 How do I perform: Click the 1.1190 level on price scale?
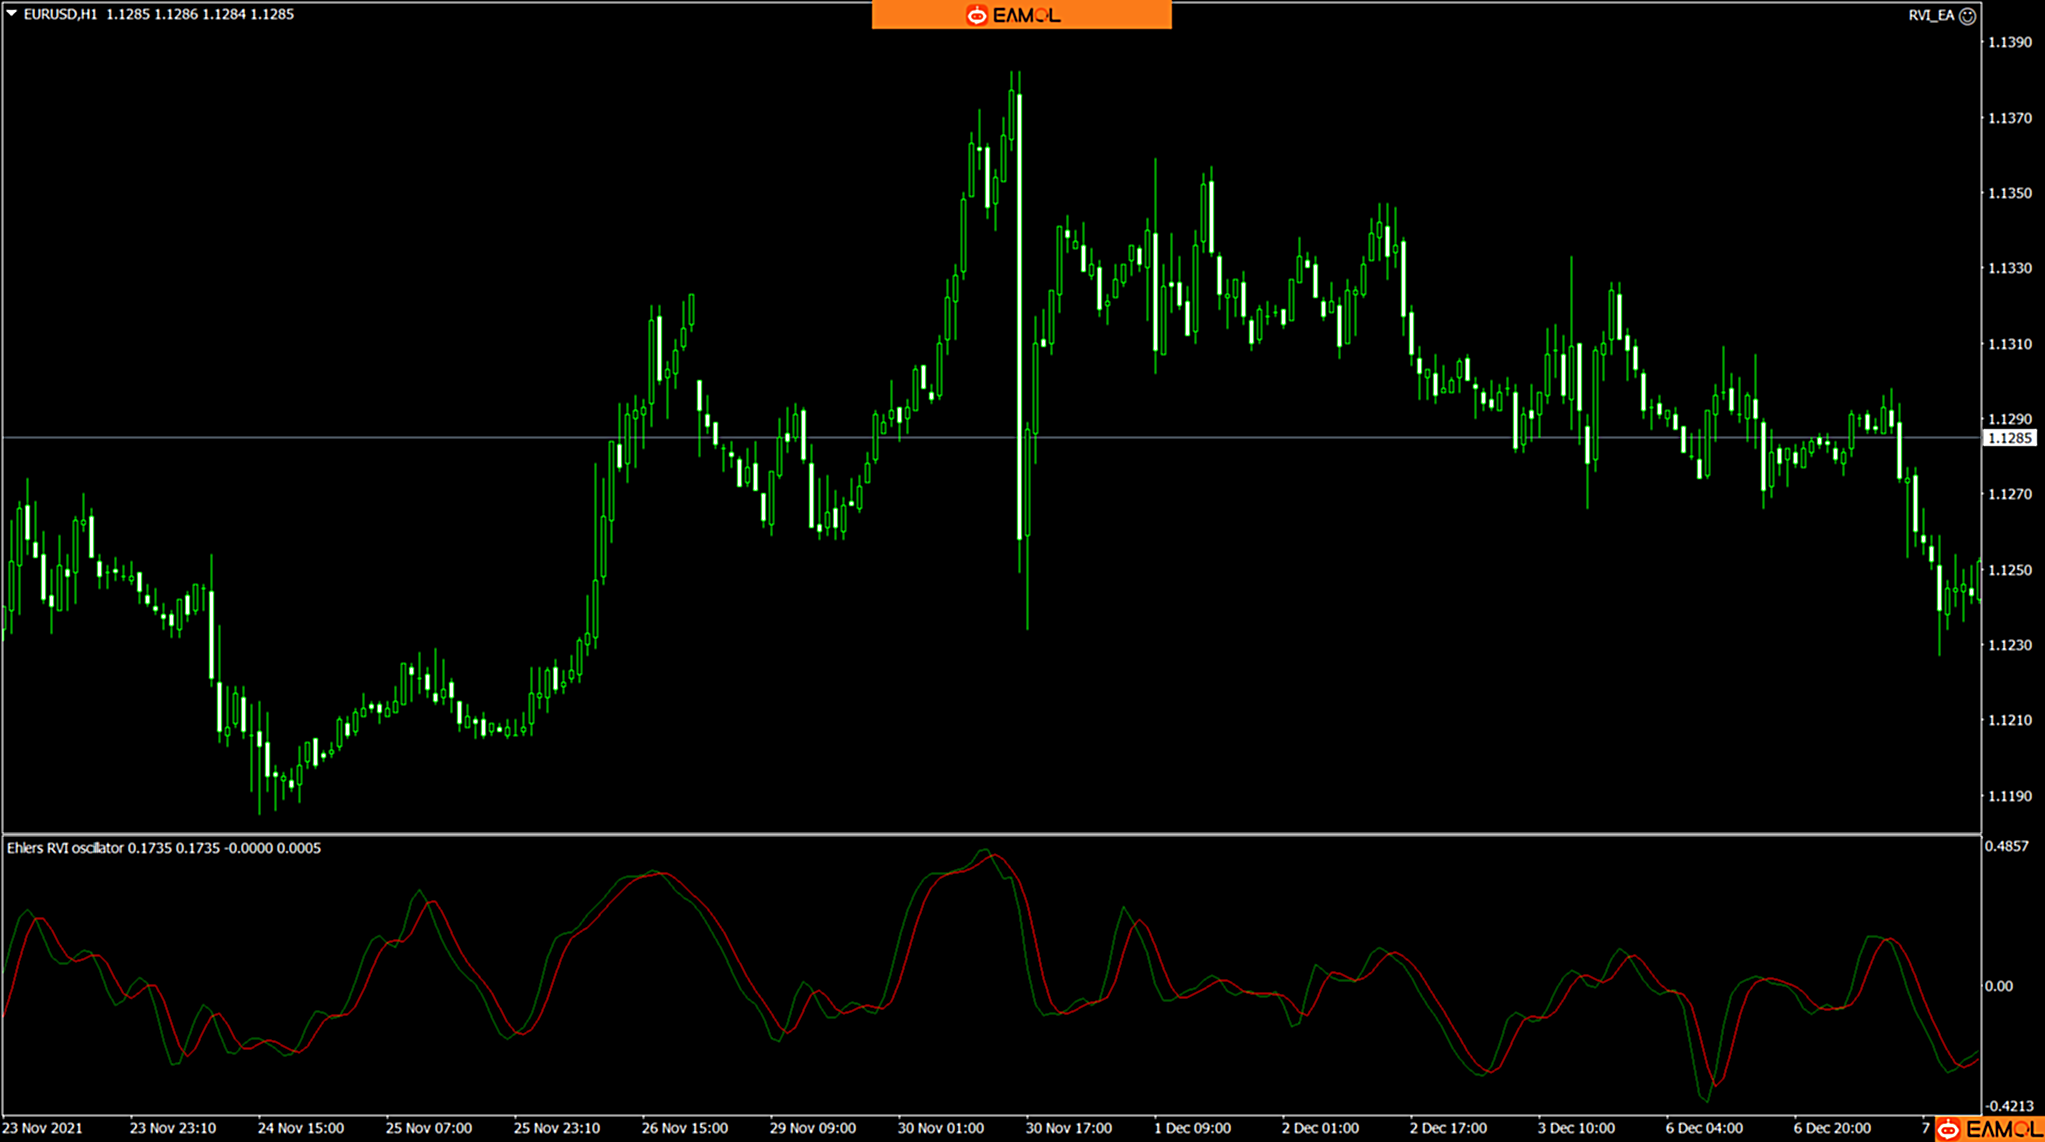pos(2009,796)
